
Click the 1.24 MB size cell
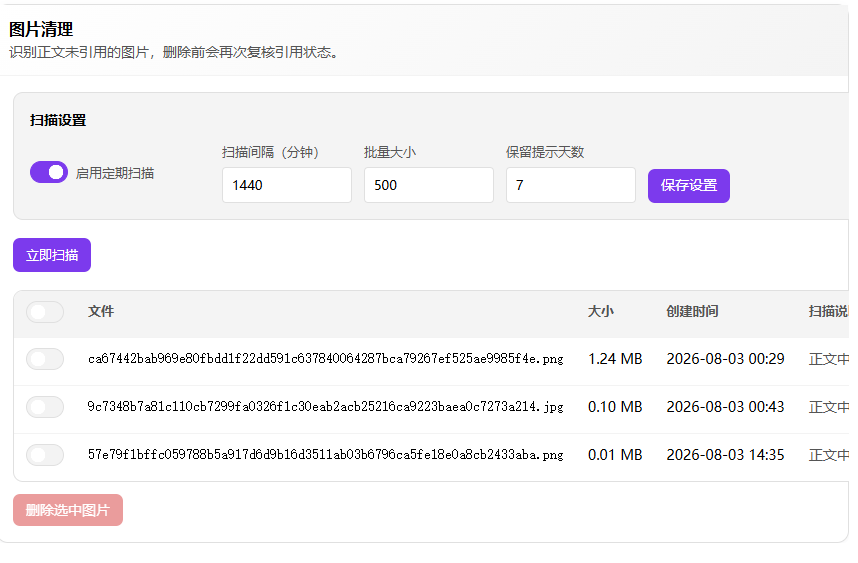click(615, 359)
